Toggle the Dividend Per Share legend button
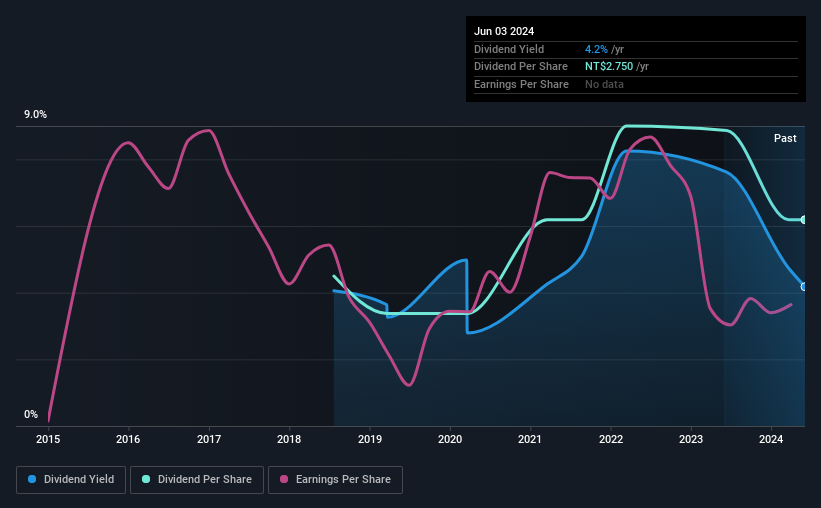 [197, 480]
